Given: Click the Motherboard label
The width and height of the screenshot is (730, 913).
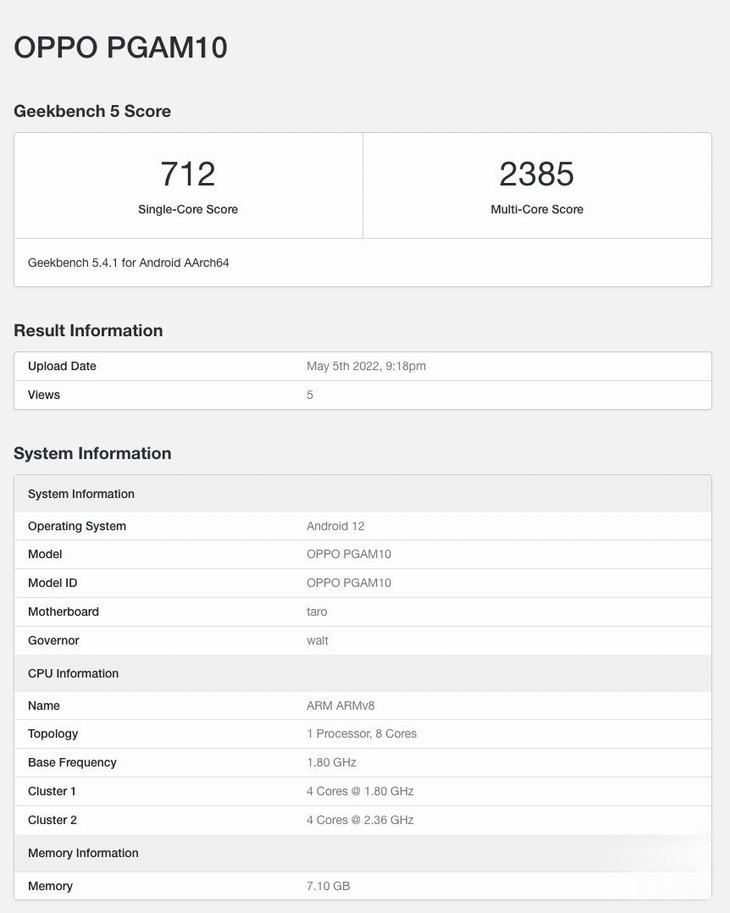Looking at the screenshot, I should click(x=63, y=611).
